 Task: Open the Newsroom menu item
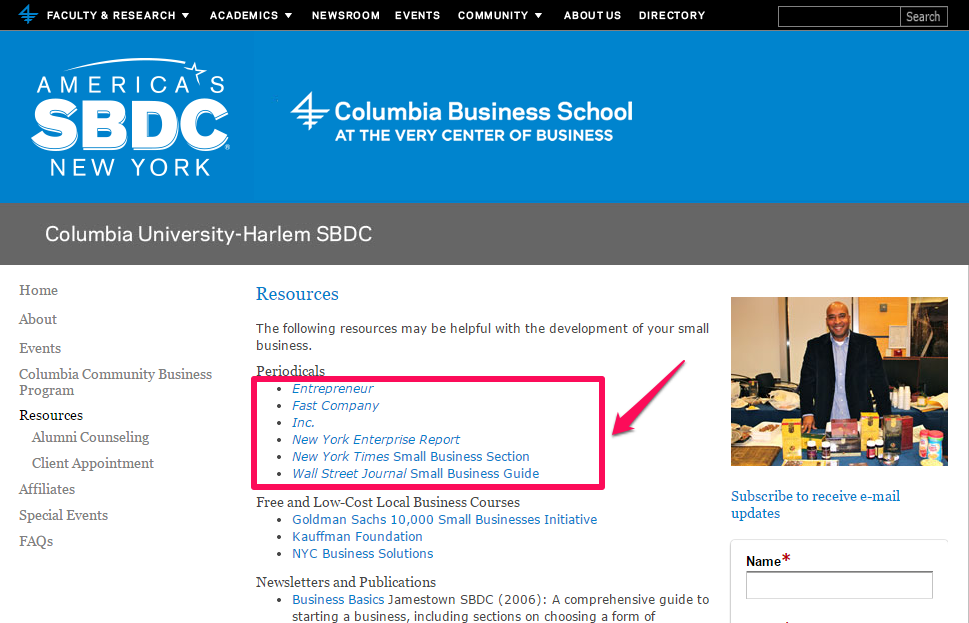pyautogui.click(x=345, y=15)
